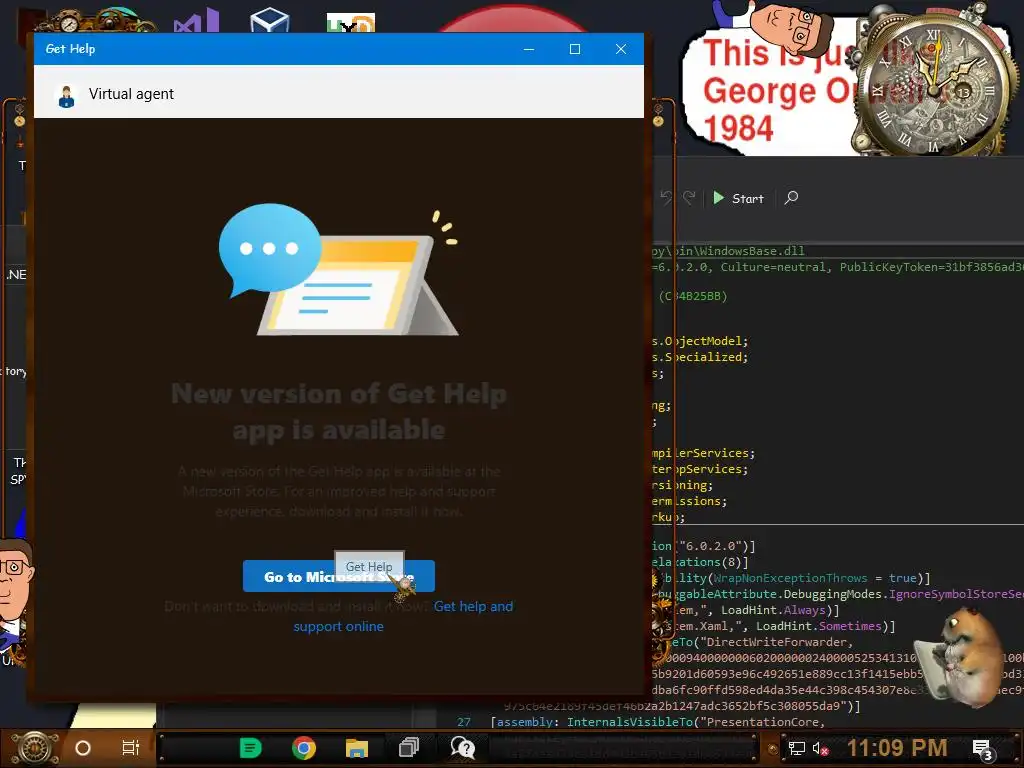Click the Go to Microsoft Store button
The image size is (1024, 768).
pos(338,576)
